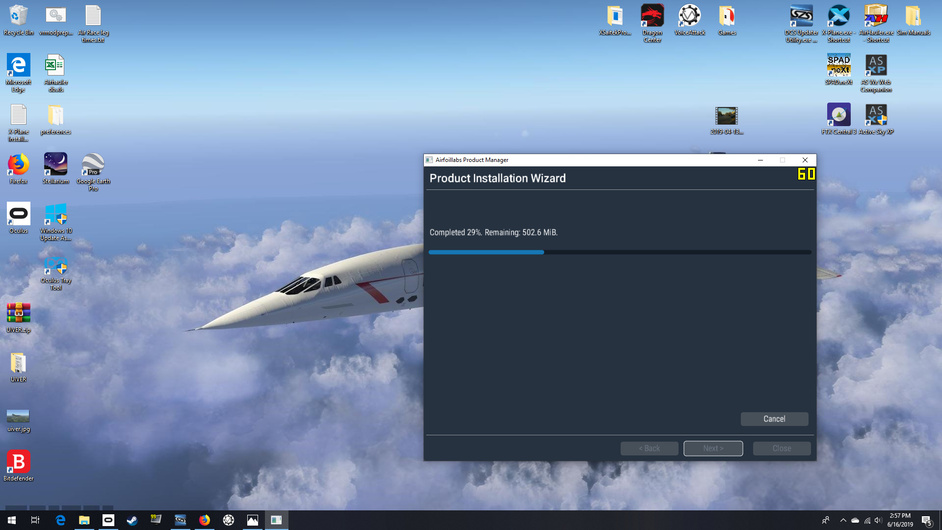Select the Microsoft Edge desktop shortcut

click(x=18, y=73)
